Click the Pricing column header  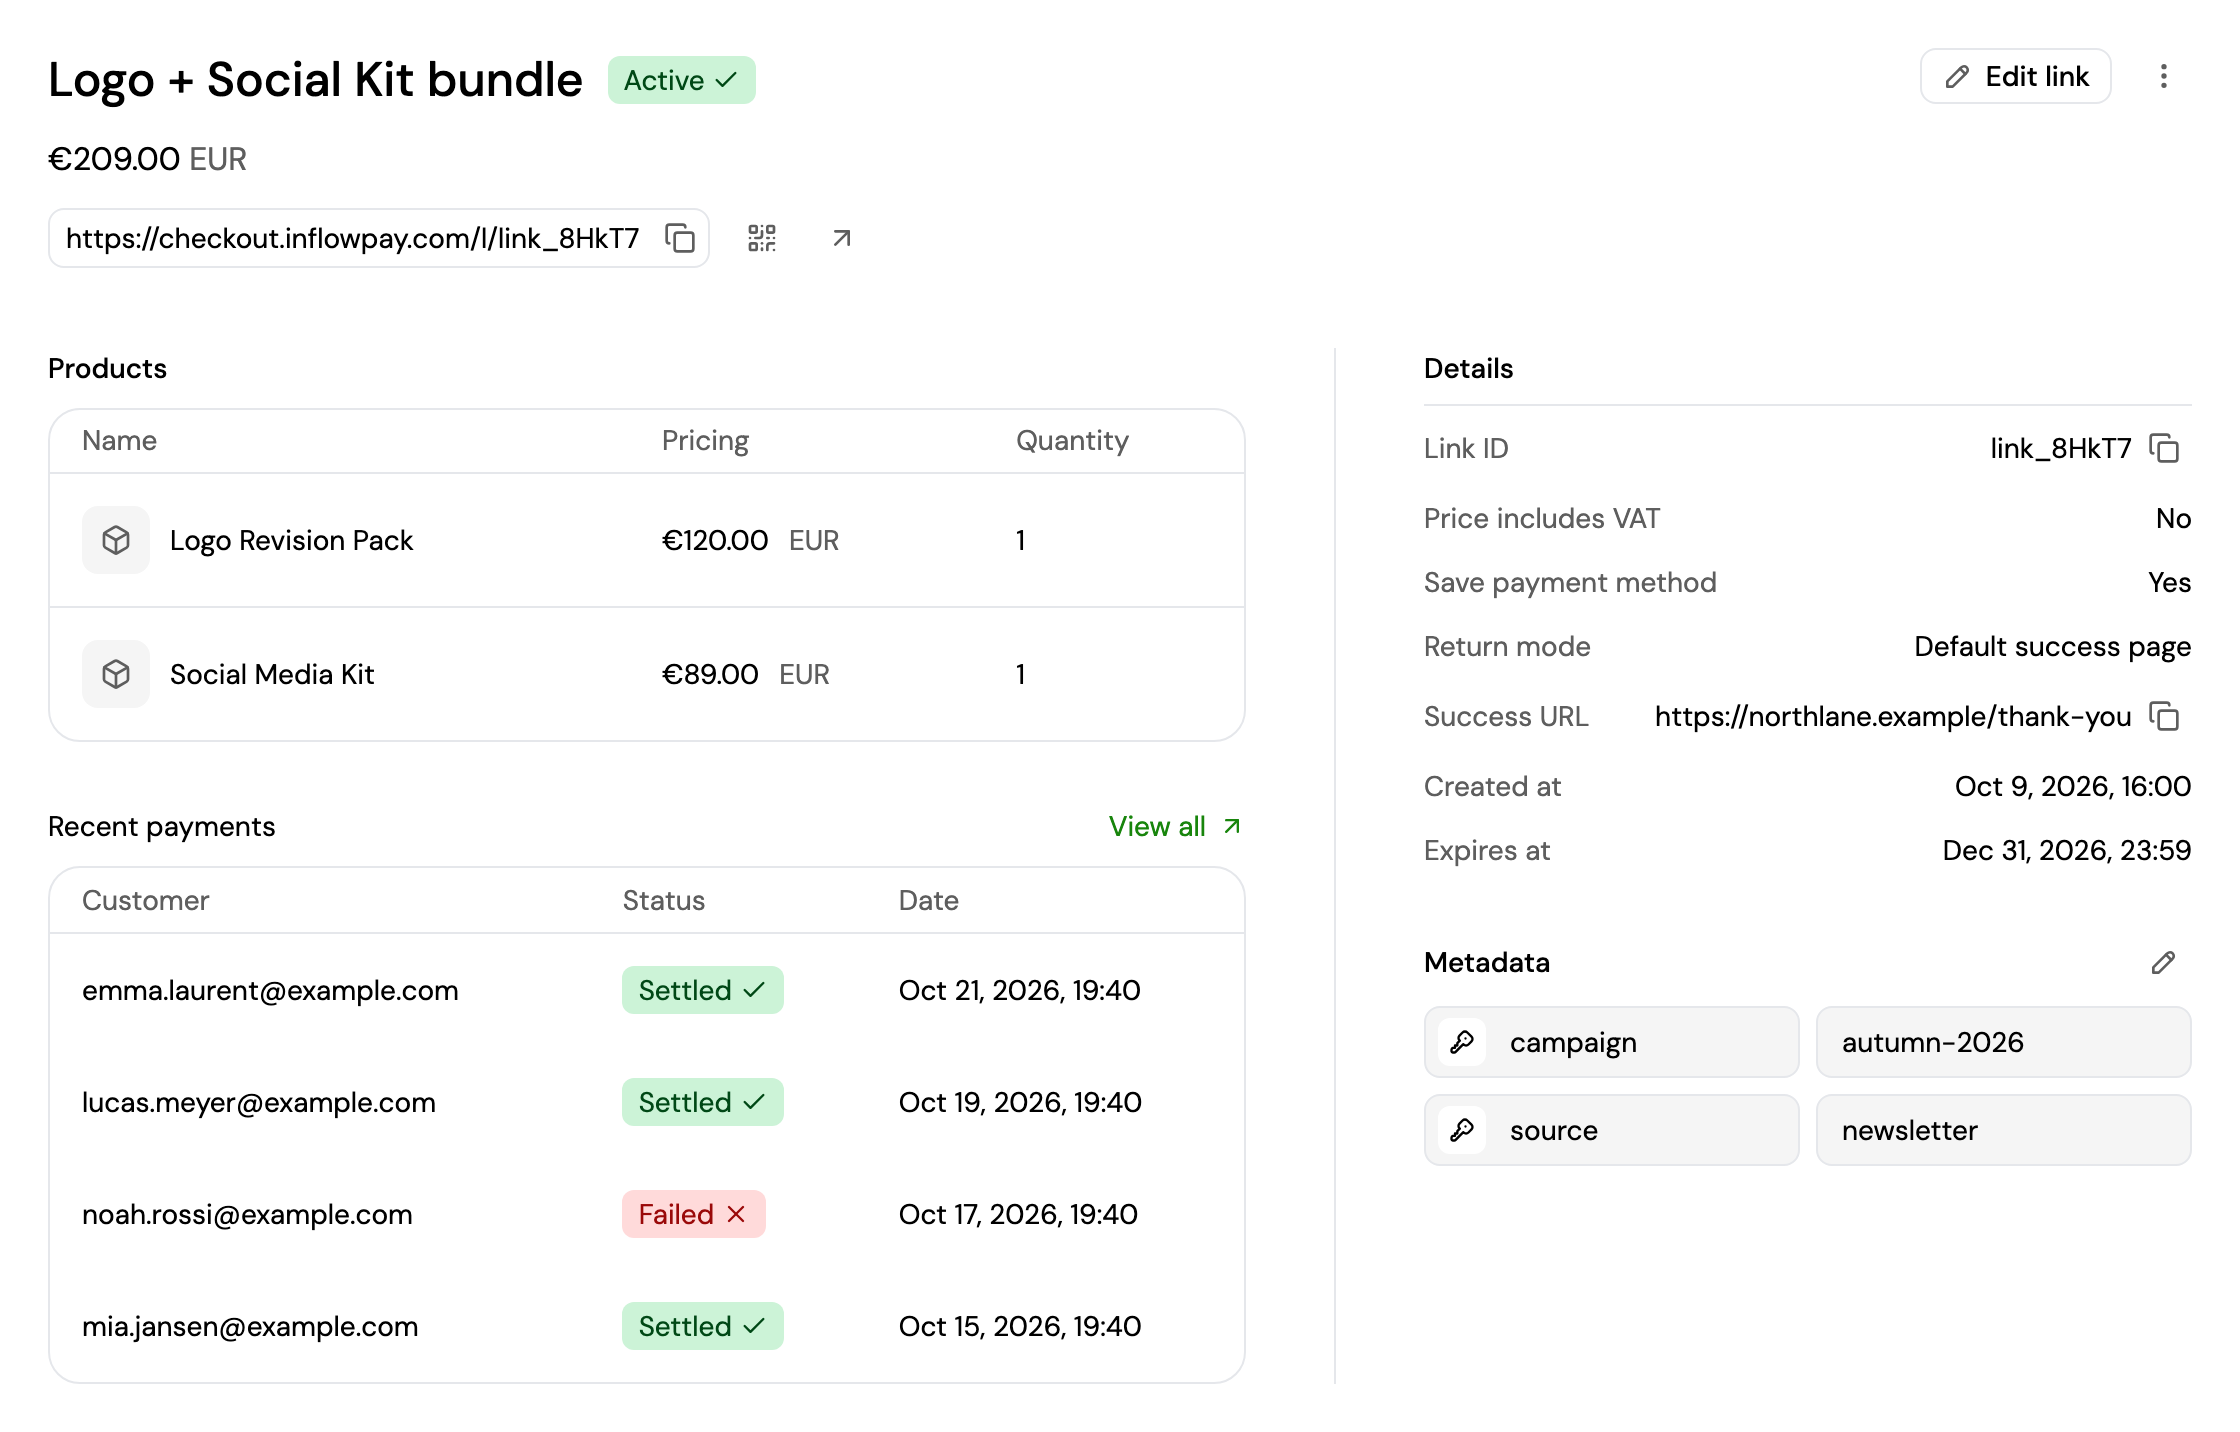point(705,440)
